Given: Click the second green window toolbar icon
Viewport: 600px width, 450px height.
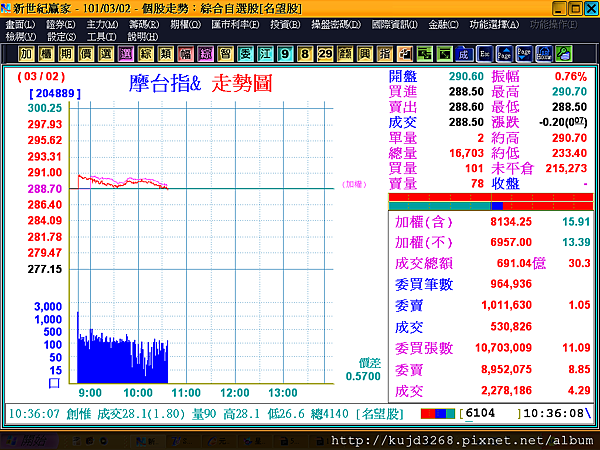Looking at the screenshot, I should 444,54.
